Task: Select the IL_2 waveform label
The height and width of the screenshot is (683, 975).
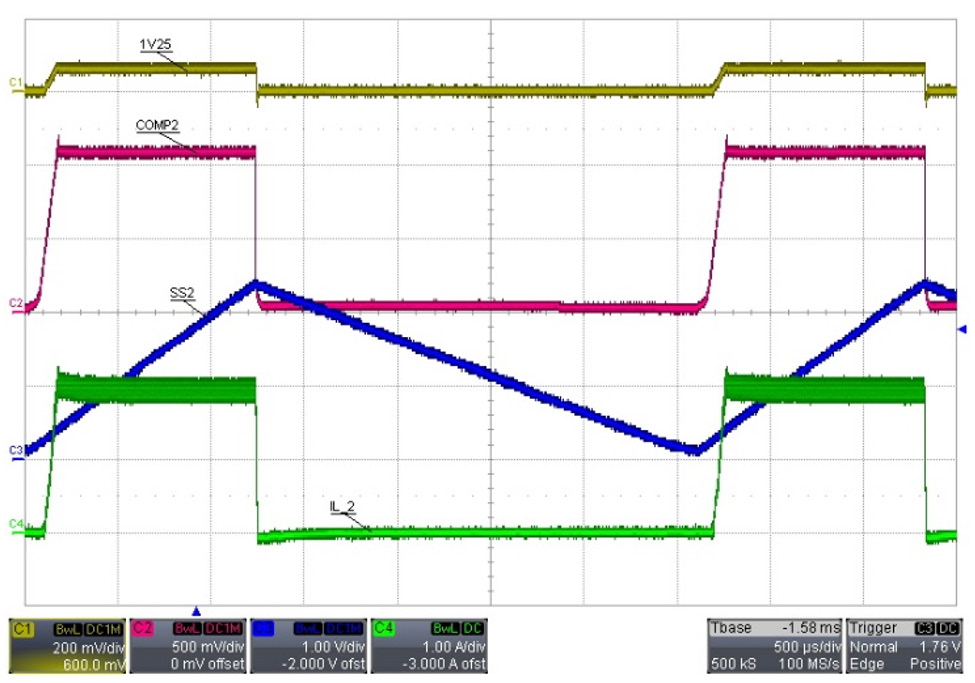Action: pyautogui.click(x=343, y=508)
